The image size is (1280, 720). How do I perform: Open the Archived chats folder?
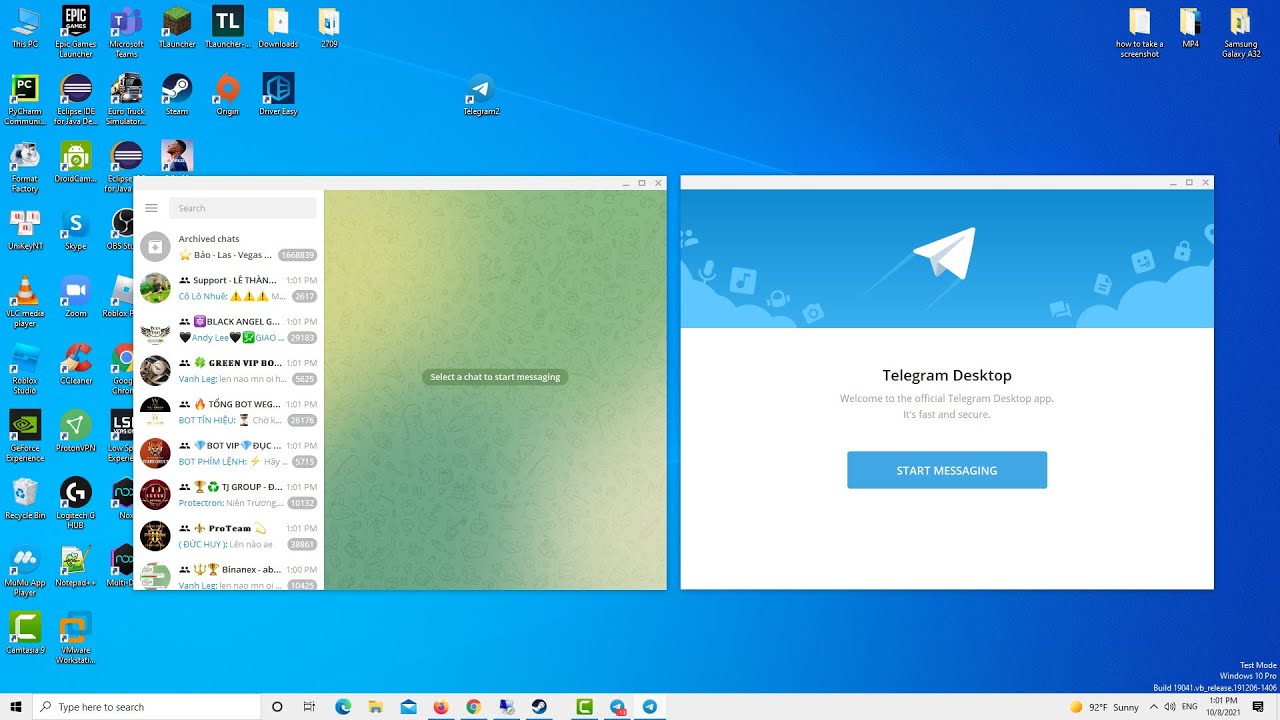[x=229, y=247]
